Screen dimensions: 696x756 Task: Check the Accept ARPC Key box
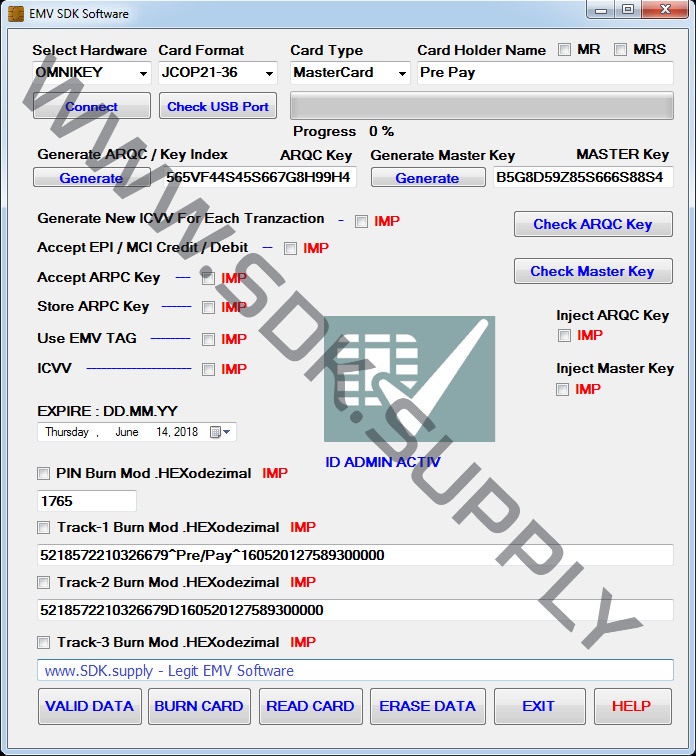[208, 278]
